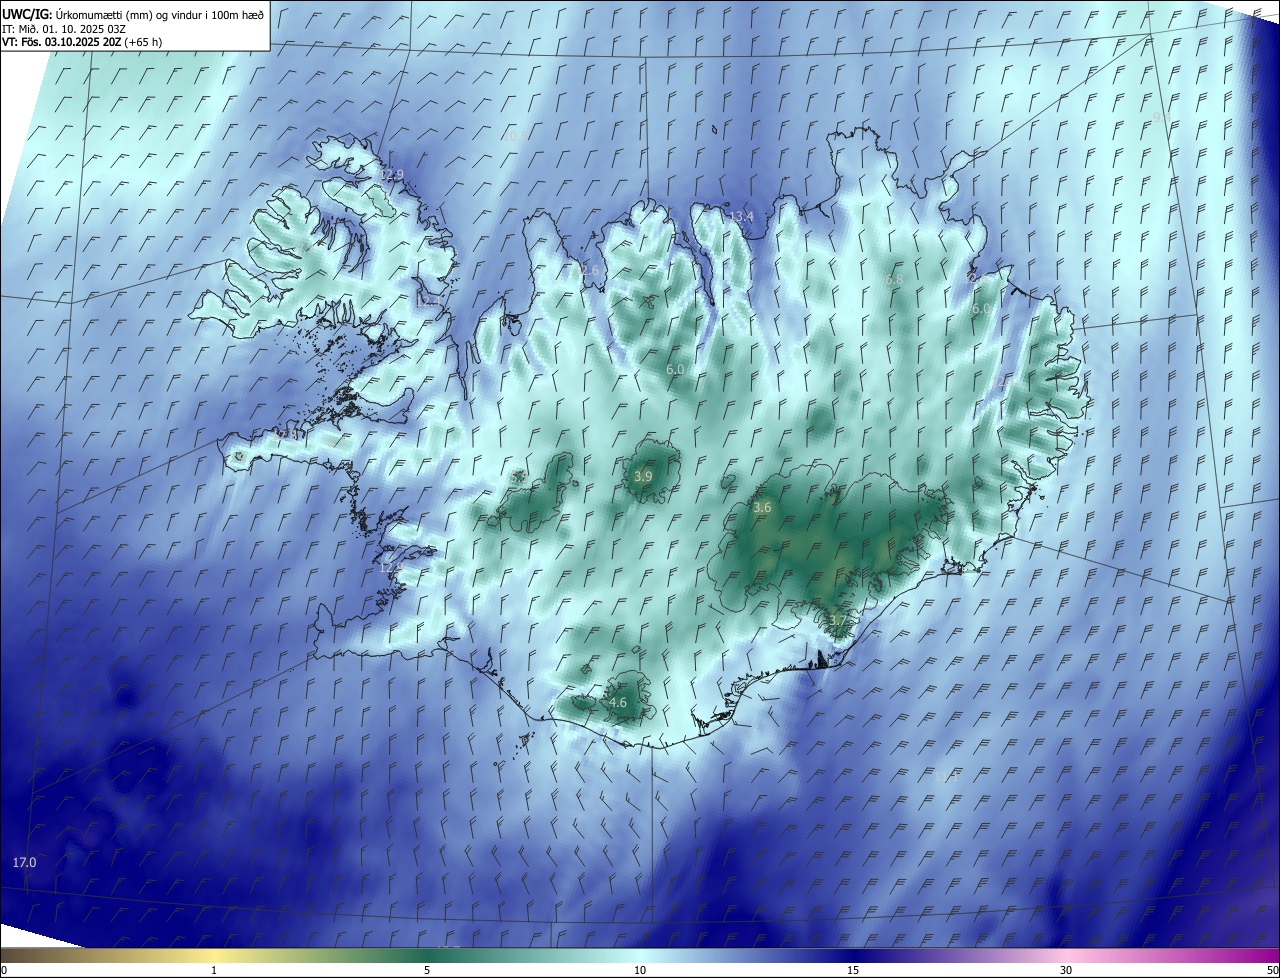1280x978 pixels.
Task: Click the '50' tick on the color scale
Action: [x=1271, y=971]
